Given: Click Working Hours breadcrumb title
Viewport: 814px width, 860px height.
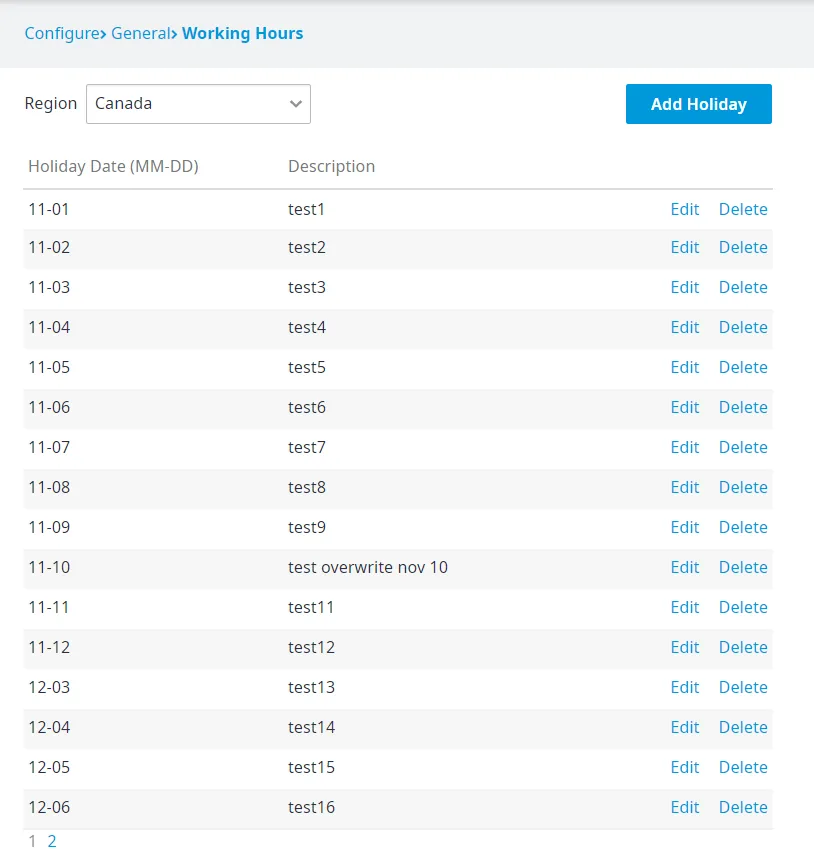Looking at the screenshot, I should click(x=242, y=33).
